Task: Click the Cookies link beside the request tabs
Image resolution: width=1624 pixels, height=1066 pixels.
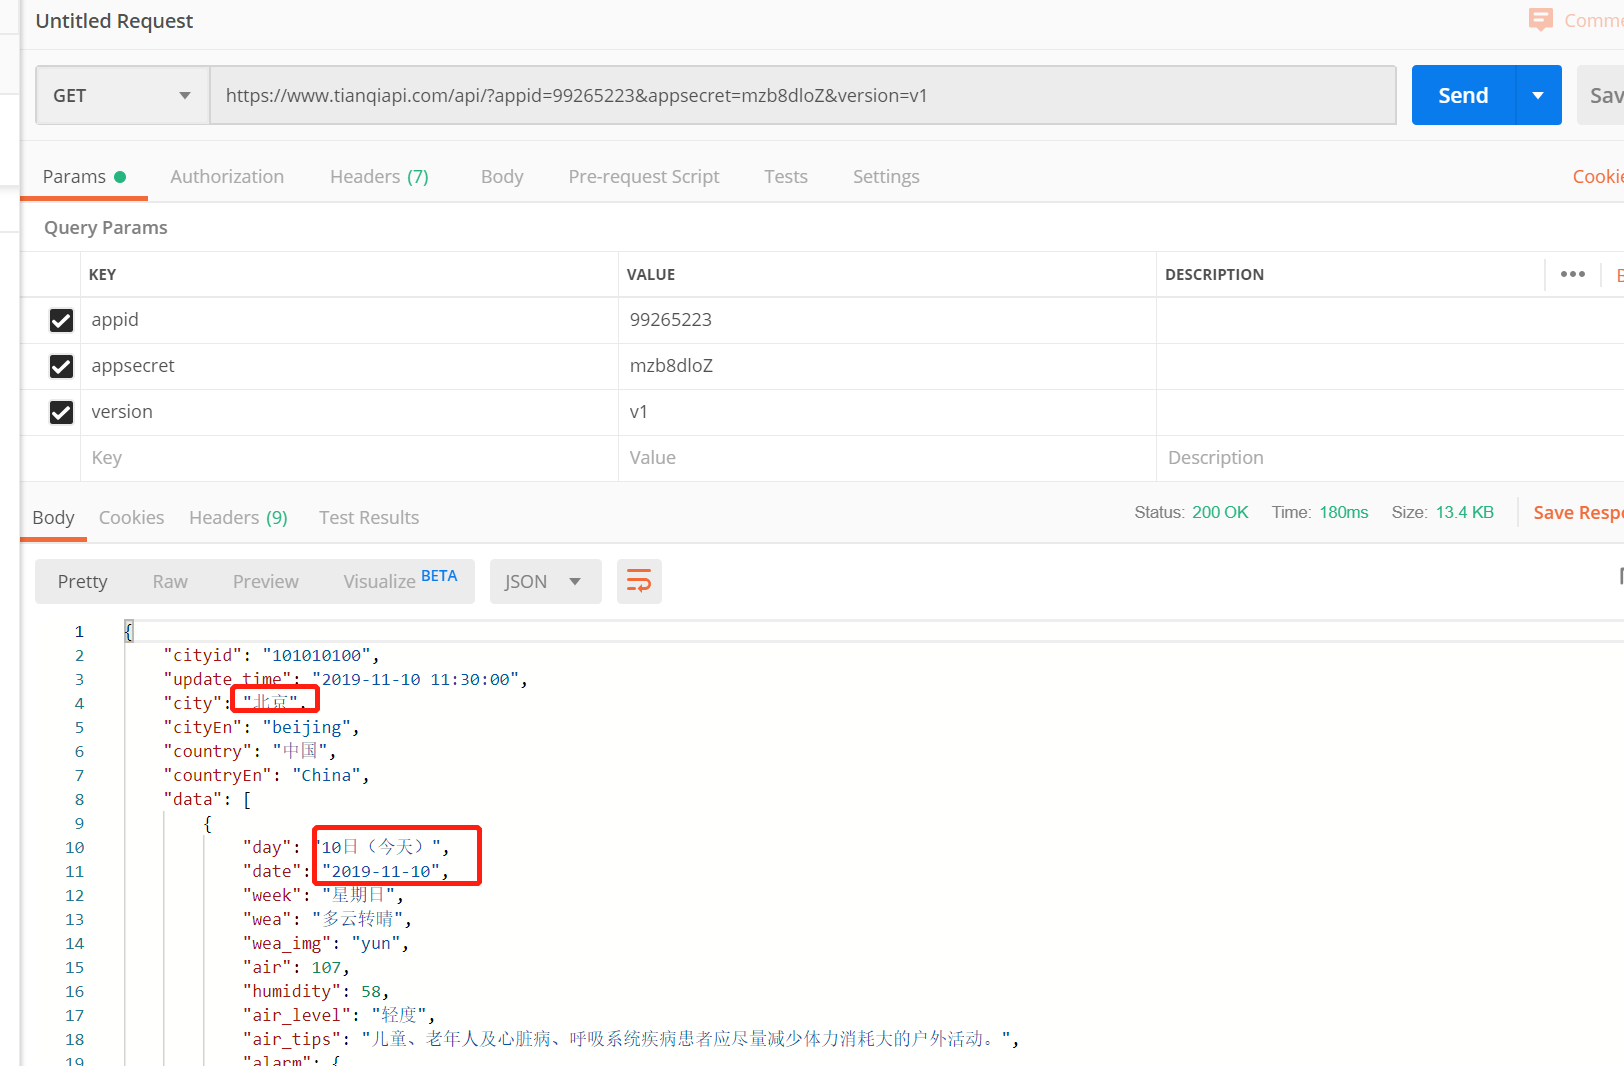Action: 1597,176
